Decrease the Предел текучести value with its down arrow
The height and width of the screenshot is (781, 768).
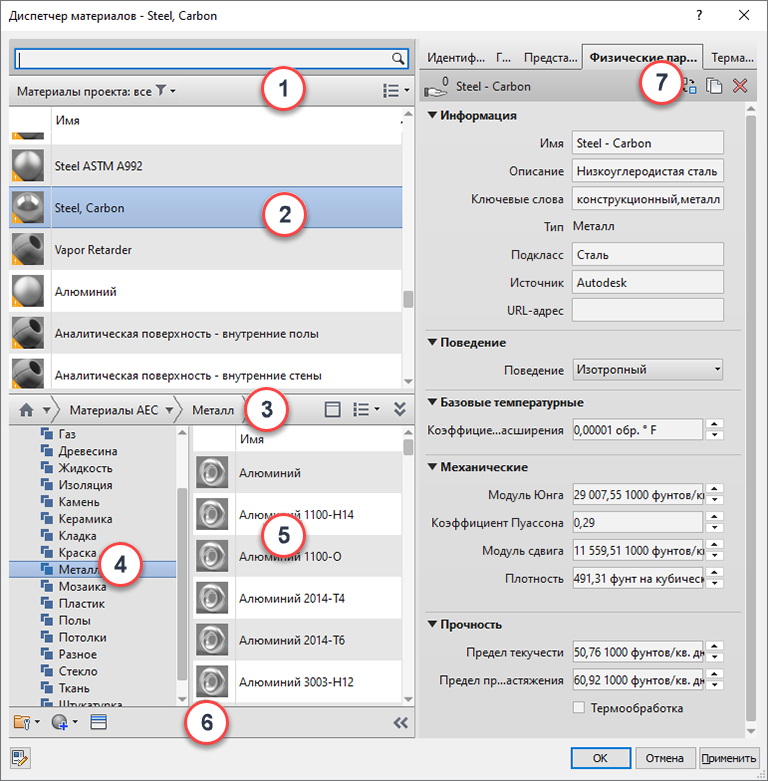click(714, 657)
